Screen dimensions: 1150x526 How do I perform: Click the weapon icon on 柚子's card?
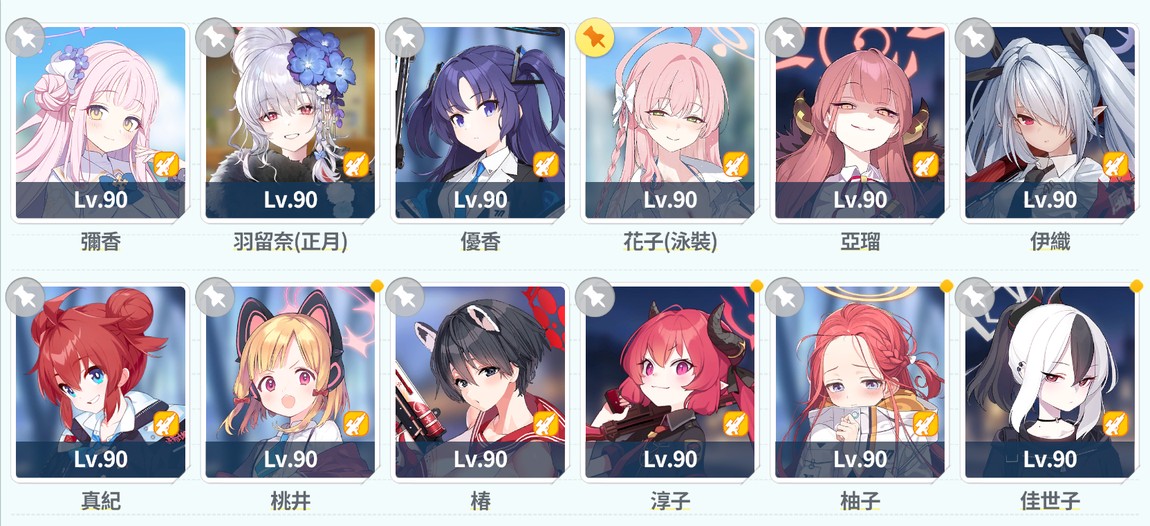click(926, 424)
